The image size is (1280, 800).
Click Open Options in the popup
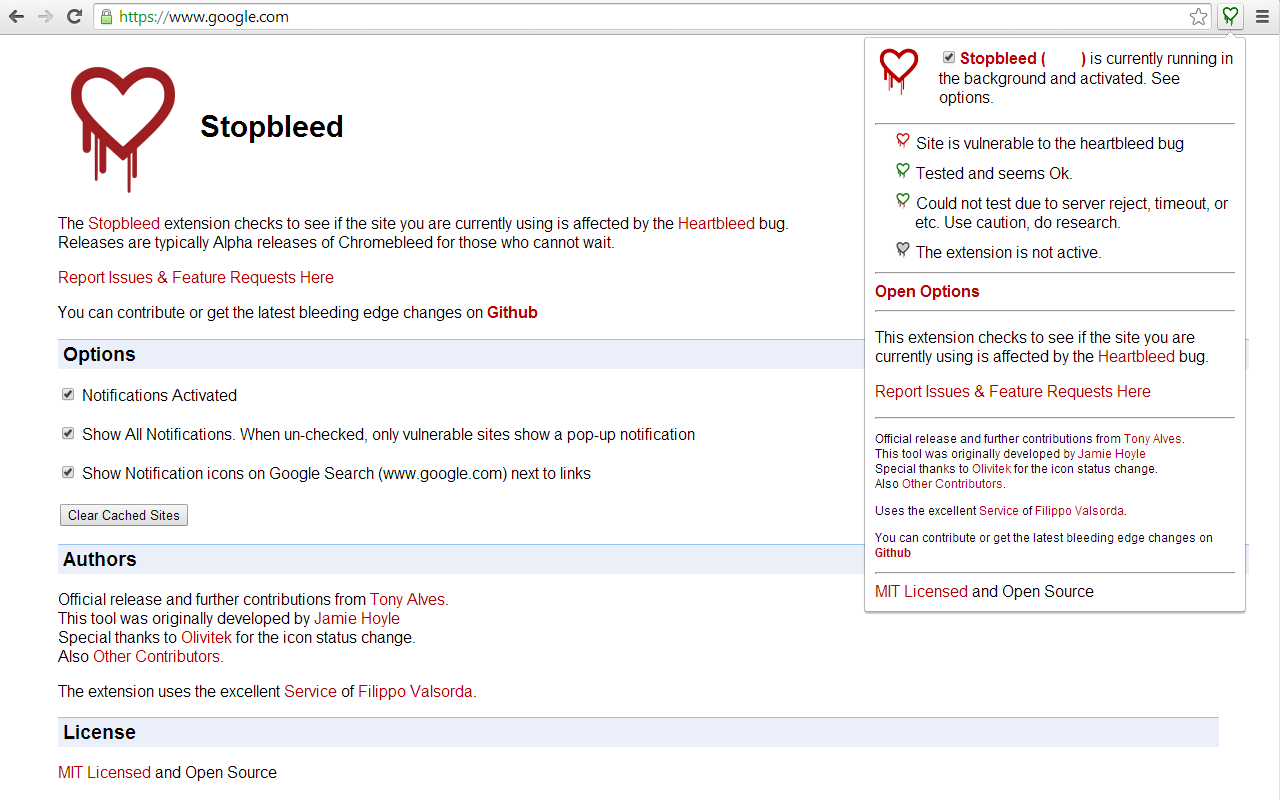click(927, 292)
